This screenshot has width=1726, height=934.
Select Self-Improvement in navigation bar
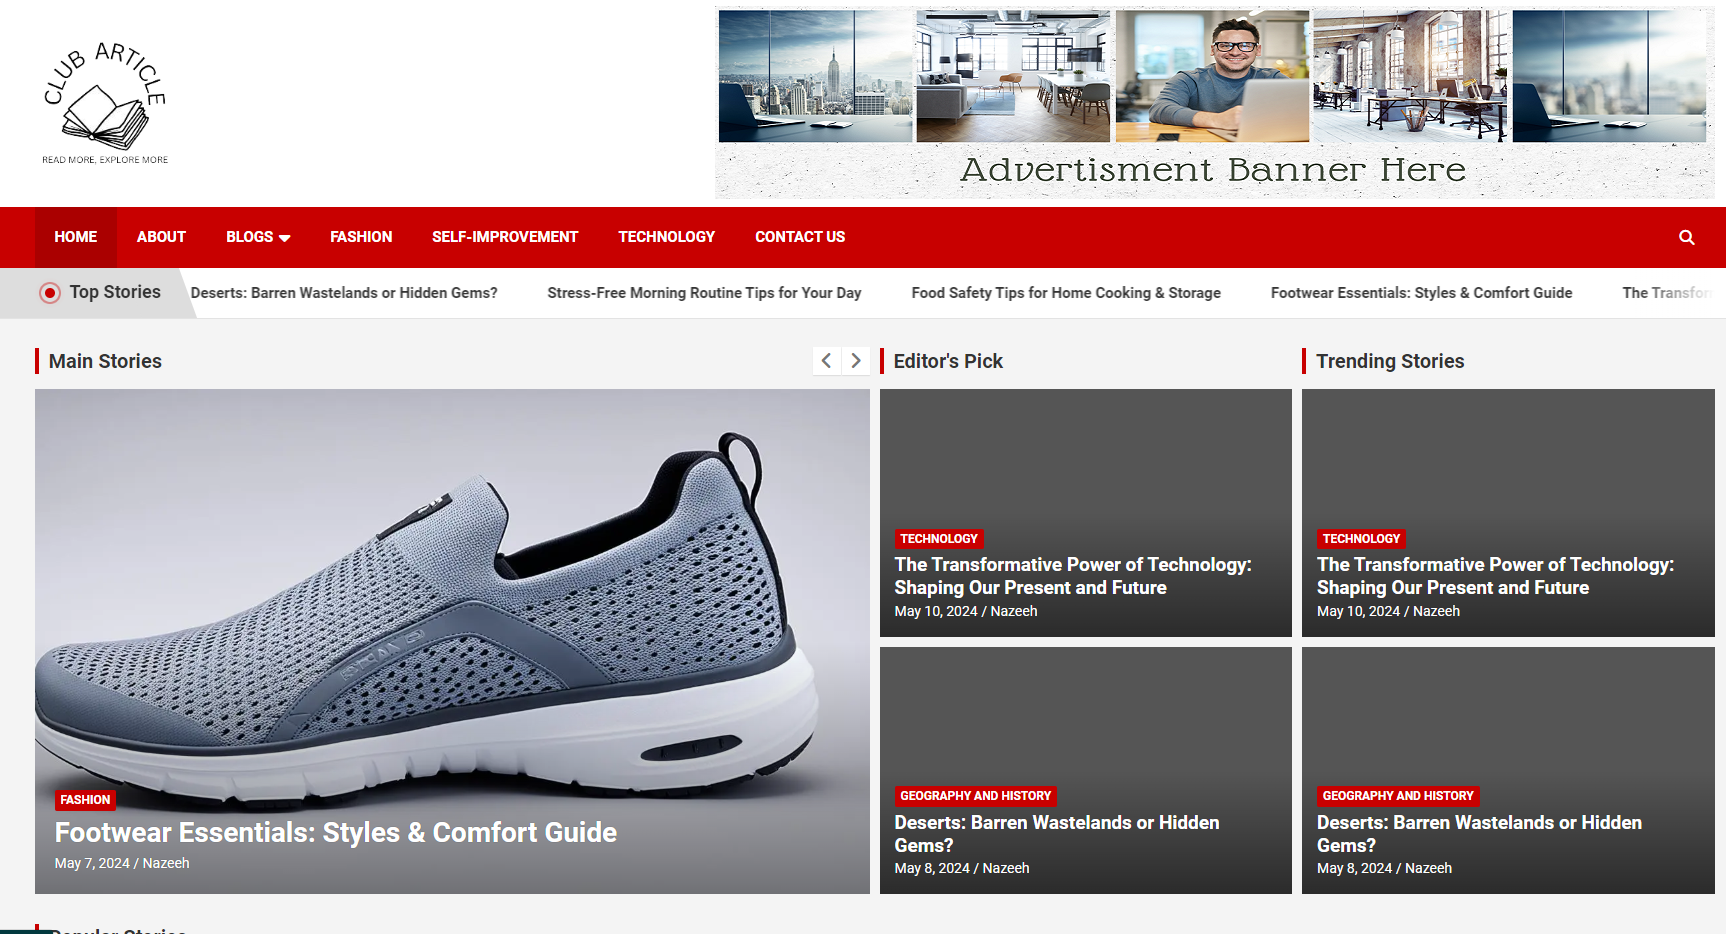tap(505, 237)
